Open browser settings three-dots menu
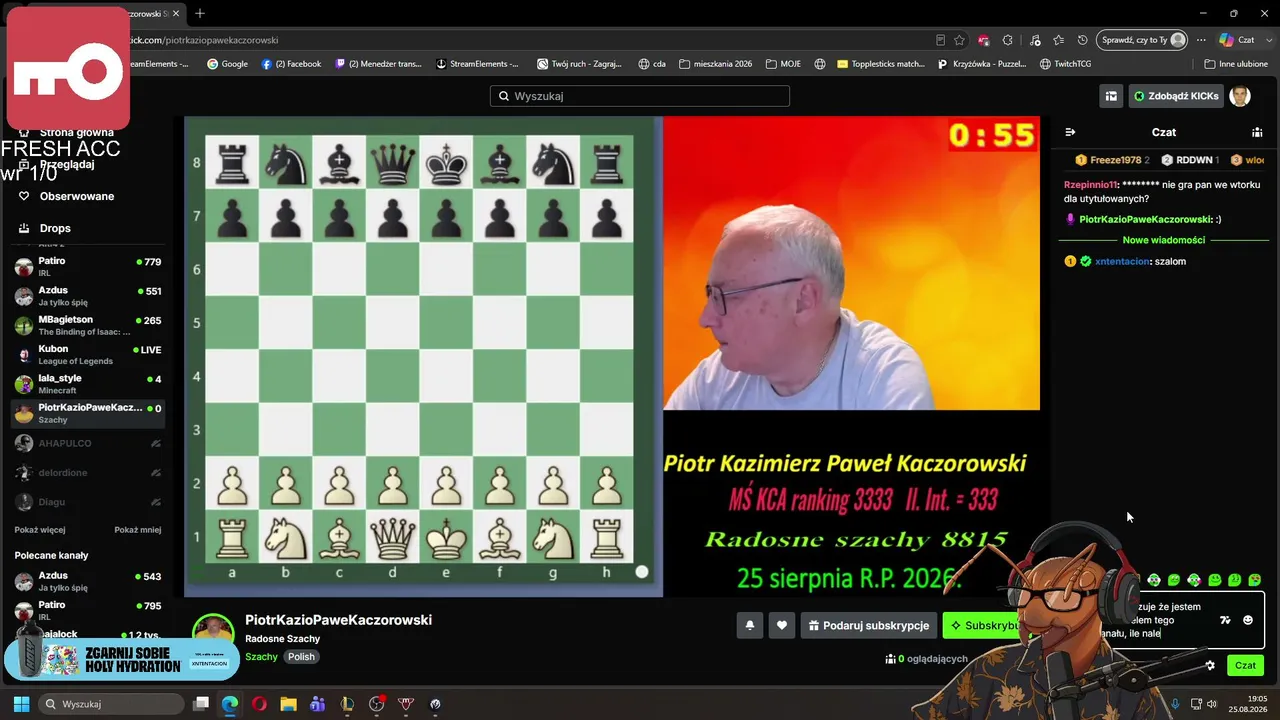This screenshot has height=720, width=1280. [x=1200, y=40]
